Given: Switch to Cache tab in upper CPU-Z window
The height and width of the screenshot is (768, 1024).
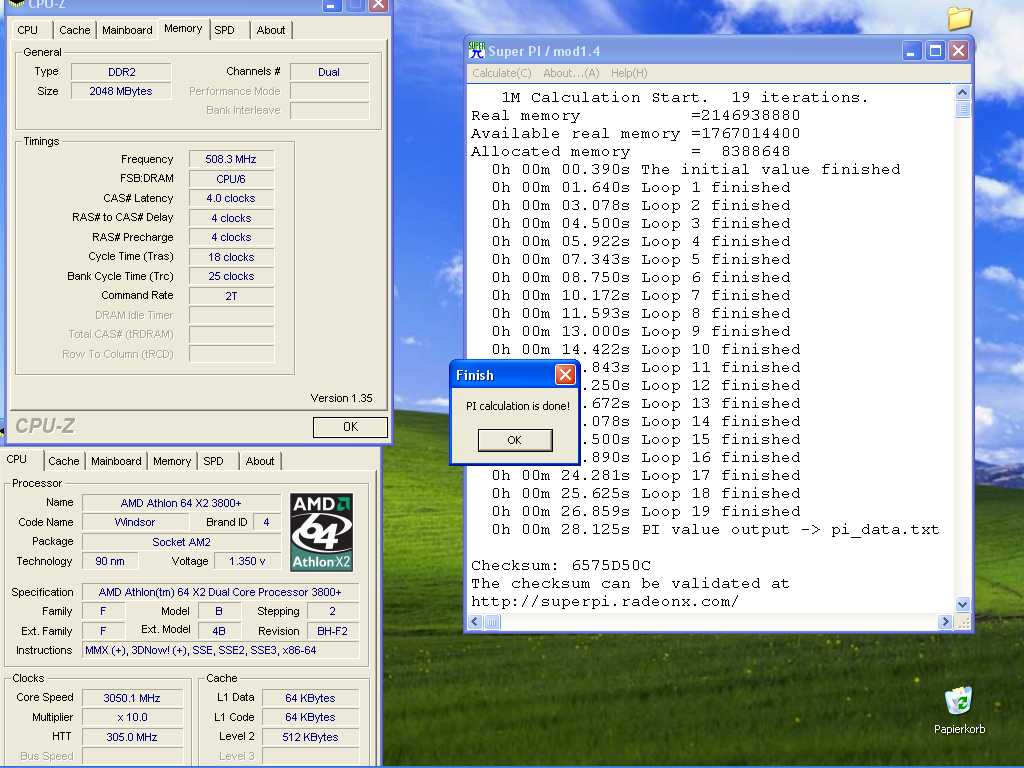Looking at the screenshot, I should (x=74, y=30).
